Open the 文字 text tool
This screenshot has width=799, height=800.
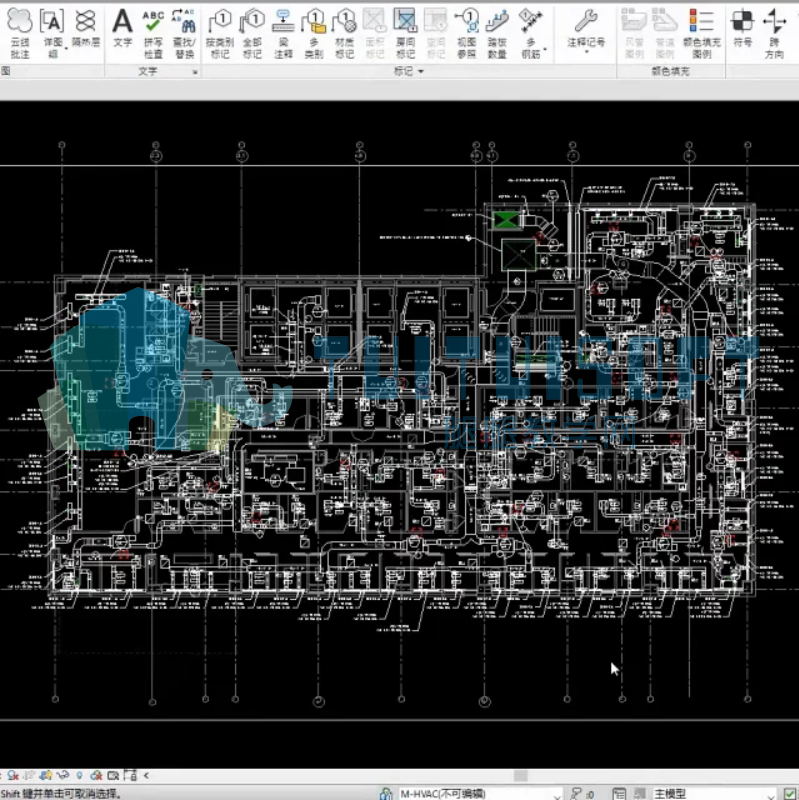coord(122,29)
